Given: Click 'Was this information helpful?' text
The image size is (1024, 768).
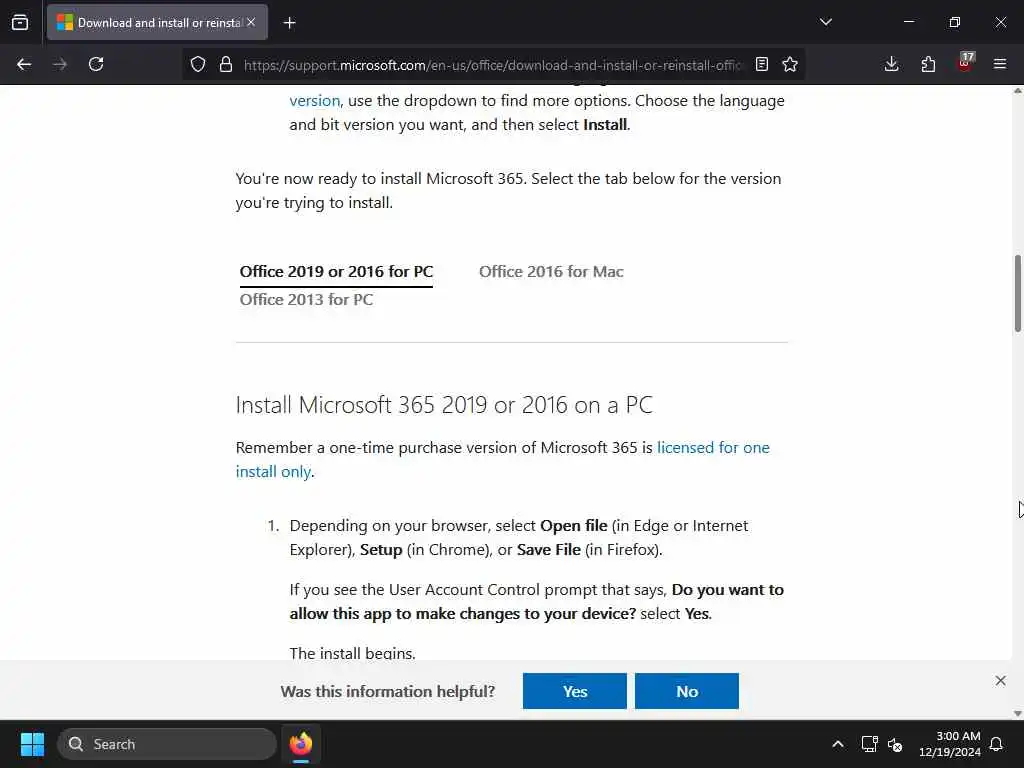Looking at the screenshot, I should [388, 692].
